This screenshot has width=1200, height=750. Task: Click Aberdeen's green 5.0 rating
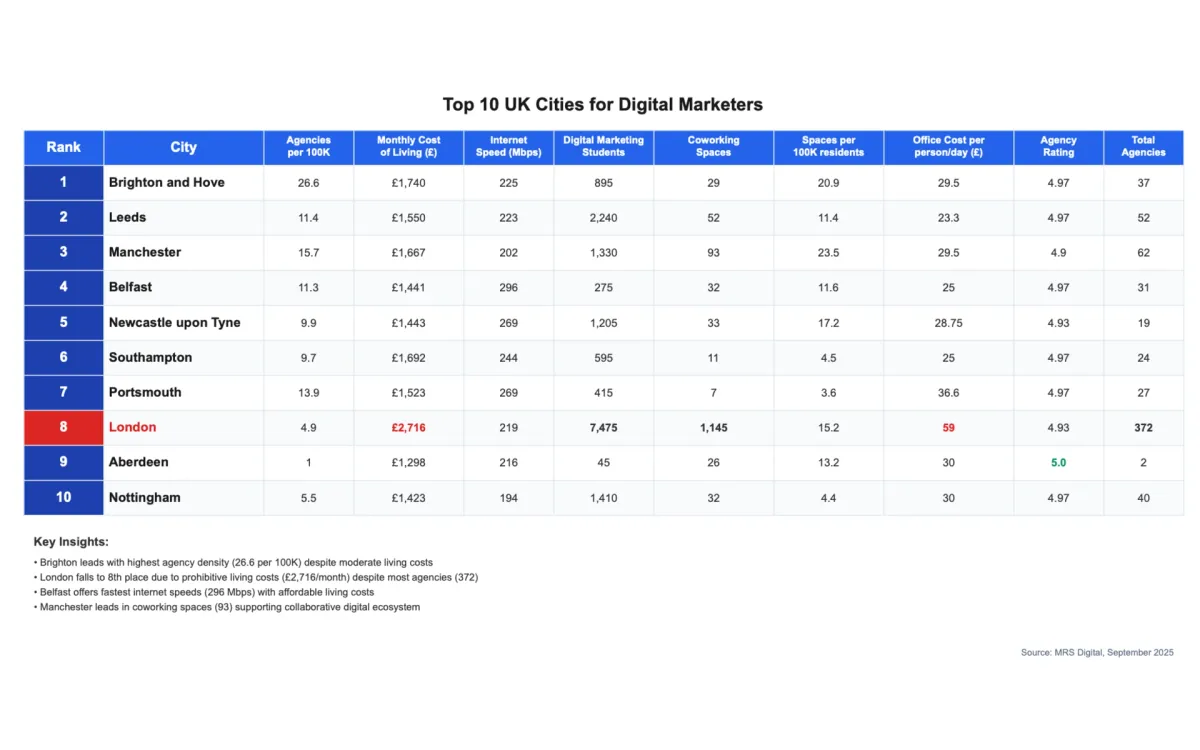click(1058, 462)
